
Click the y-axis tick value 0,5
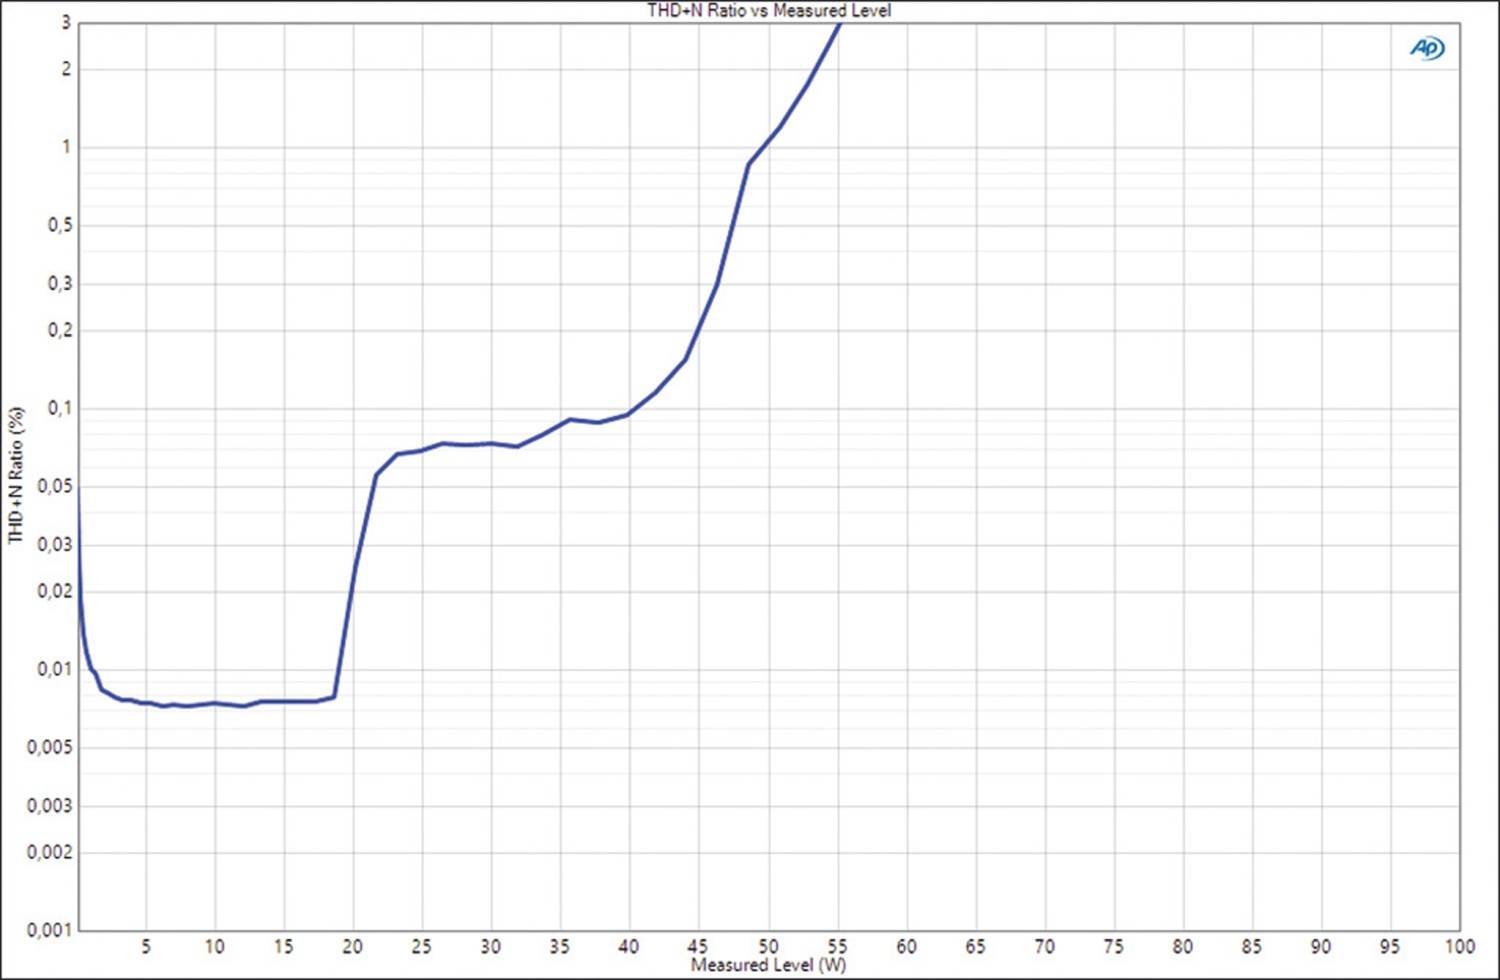[60, 226]
